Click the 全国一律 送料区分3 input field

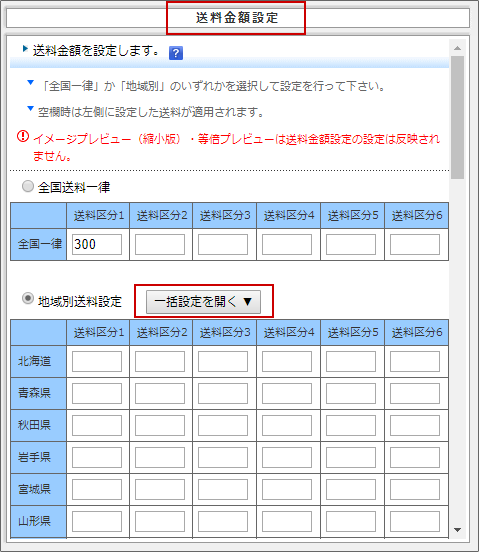tap(223, 244)
